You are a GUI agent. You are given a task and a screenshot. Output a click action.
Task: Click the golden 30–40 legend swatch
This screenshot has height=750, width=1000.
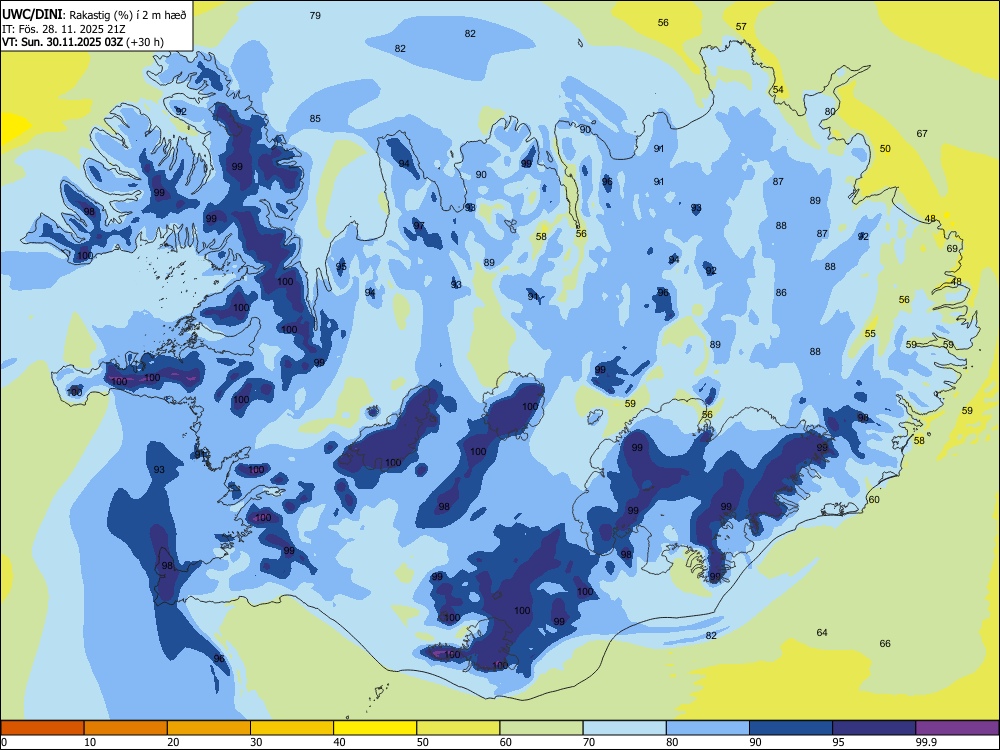pos(292,728)
